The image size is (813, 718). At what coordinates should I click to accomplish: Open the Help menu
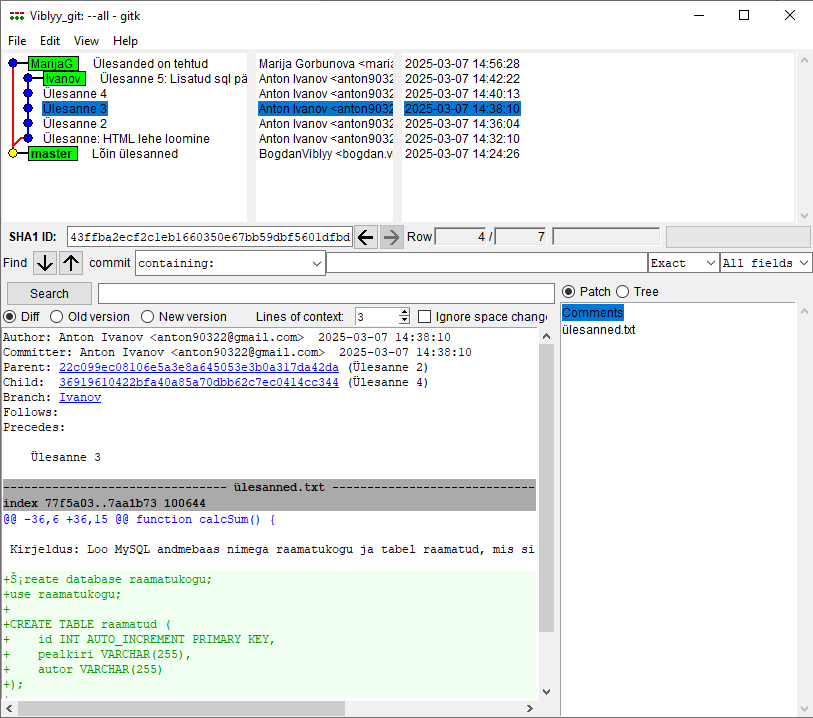125,41
